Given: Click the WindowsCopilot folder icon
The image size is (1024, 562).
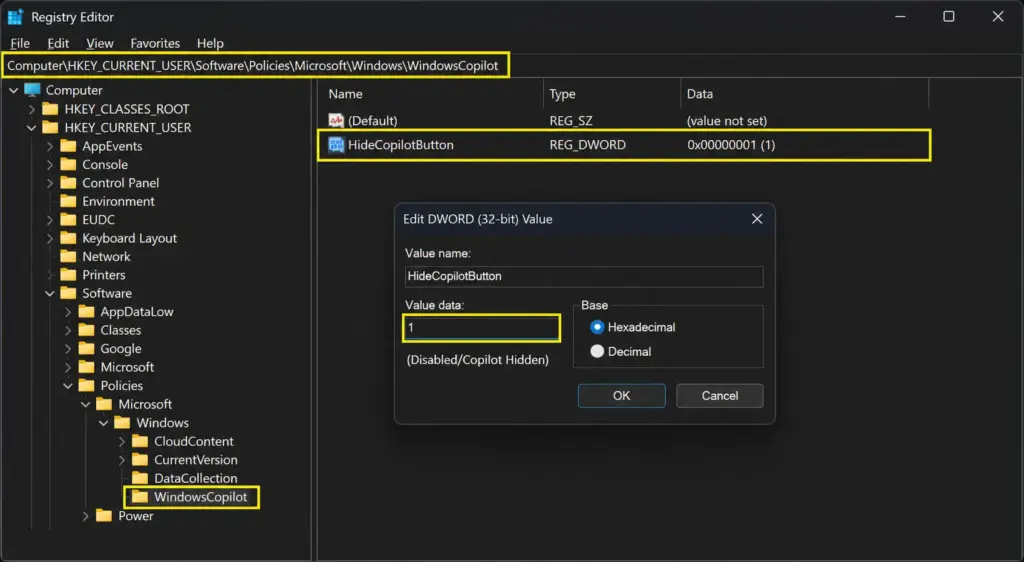Looking at the screenshot, I should click(x=140, y=497).
